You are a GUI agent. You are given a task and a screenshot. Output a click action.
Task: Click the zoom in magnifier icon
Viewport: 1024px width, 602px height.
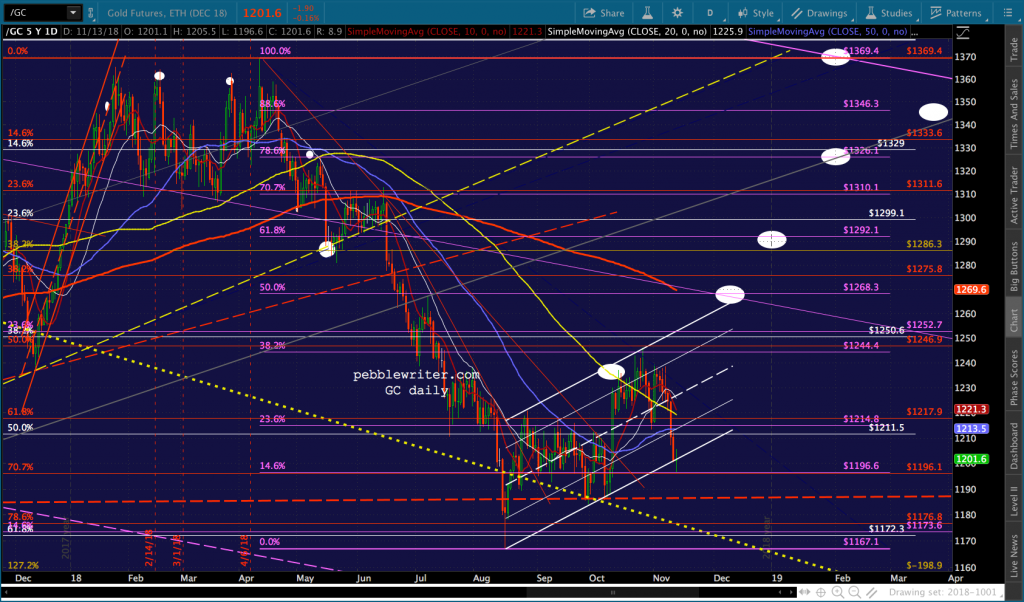pyautogui.click(x=838, y=592)
